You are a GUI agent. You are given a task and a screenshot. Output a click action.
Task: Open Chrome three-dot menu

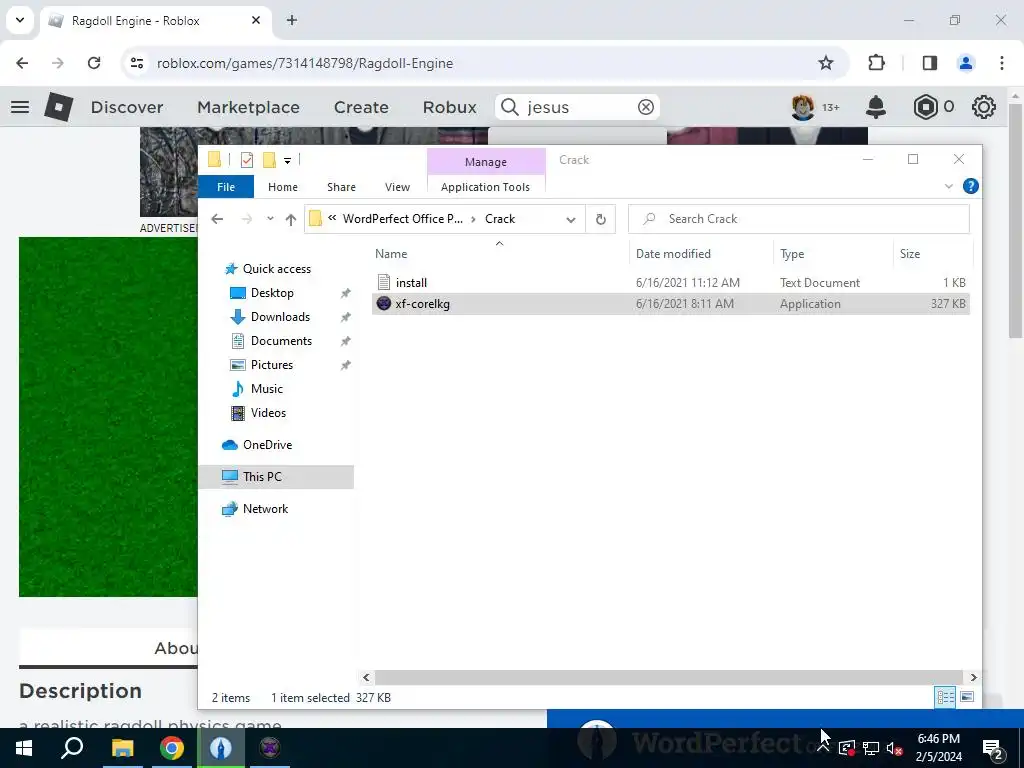tap(1002, 63)
